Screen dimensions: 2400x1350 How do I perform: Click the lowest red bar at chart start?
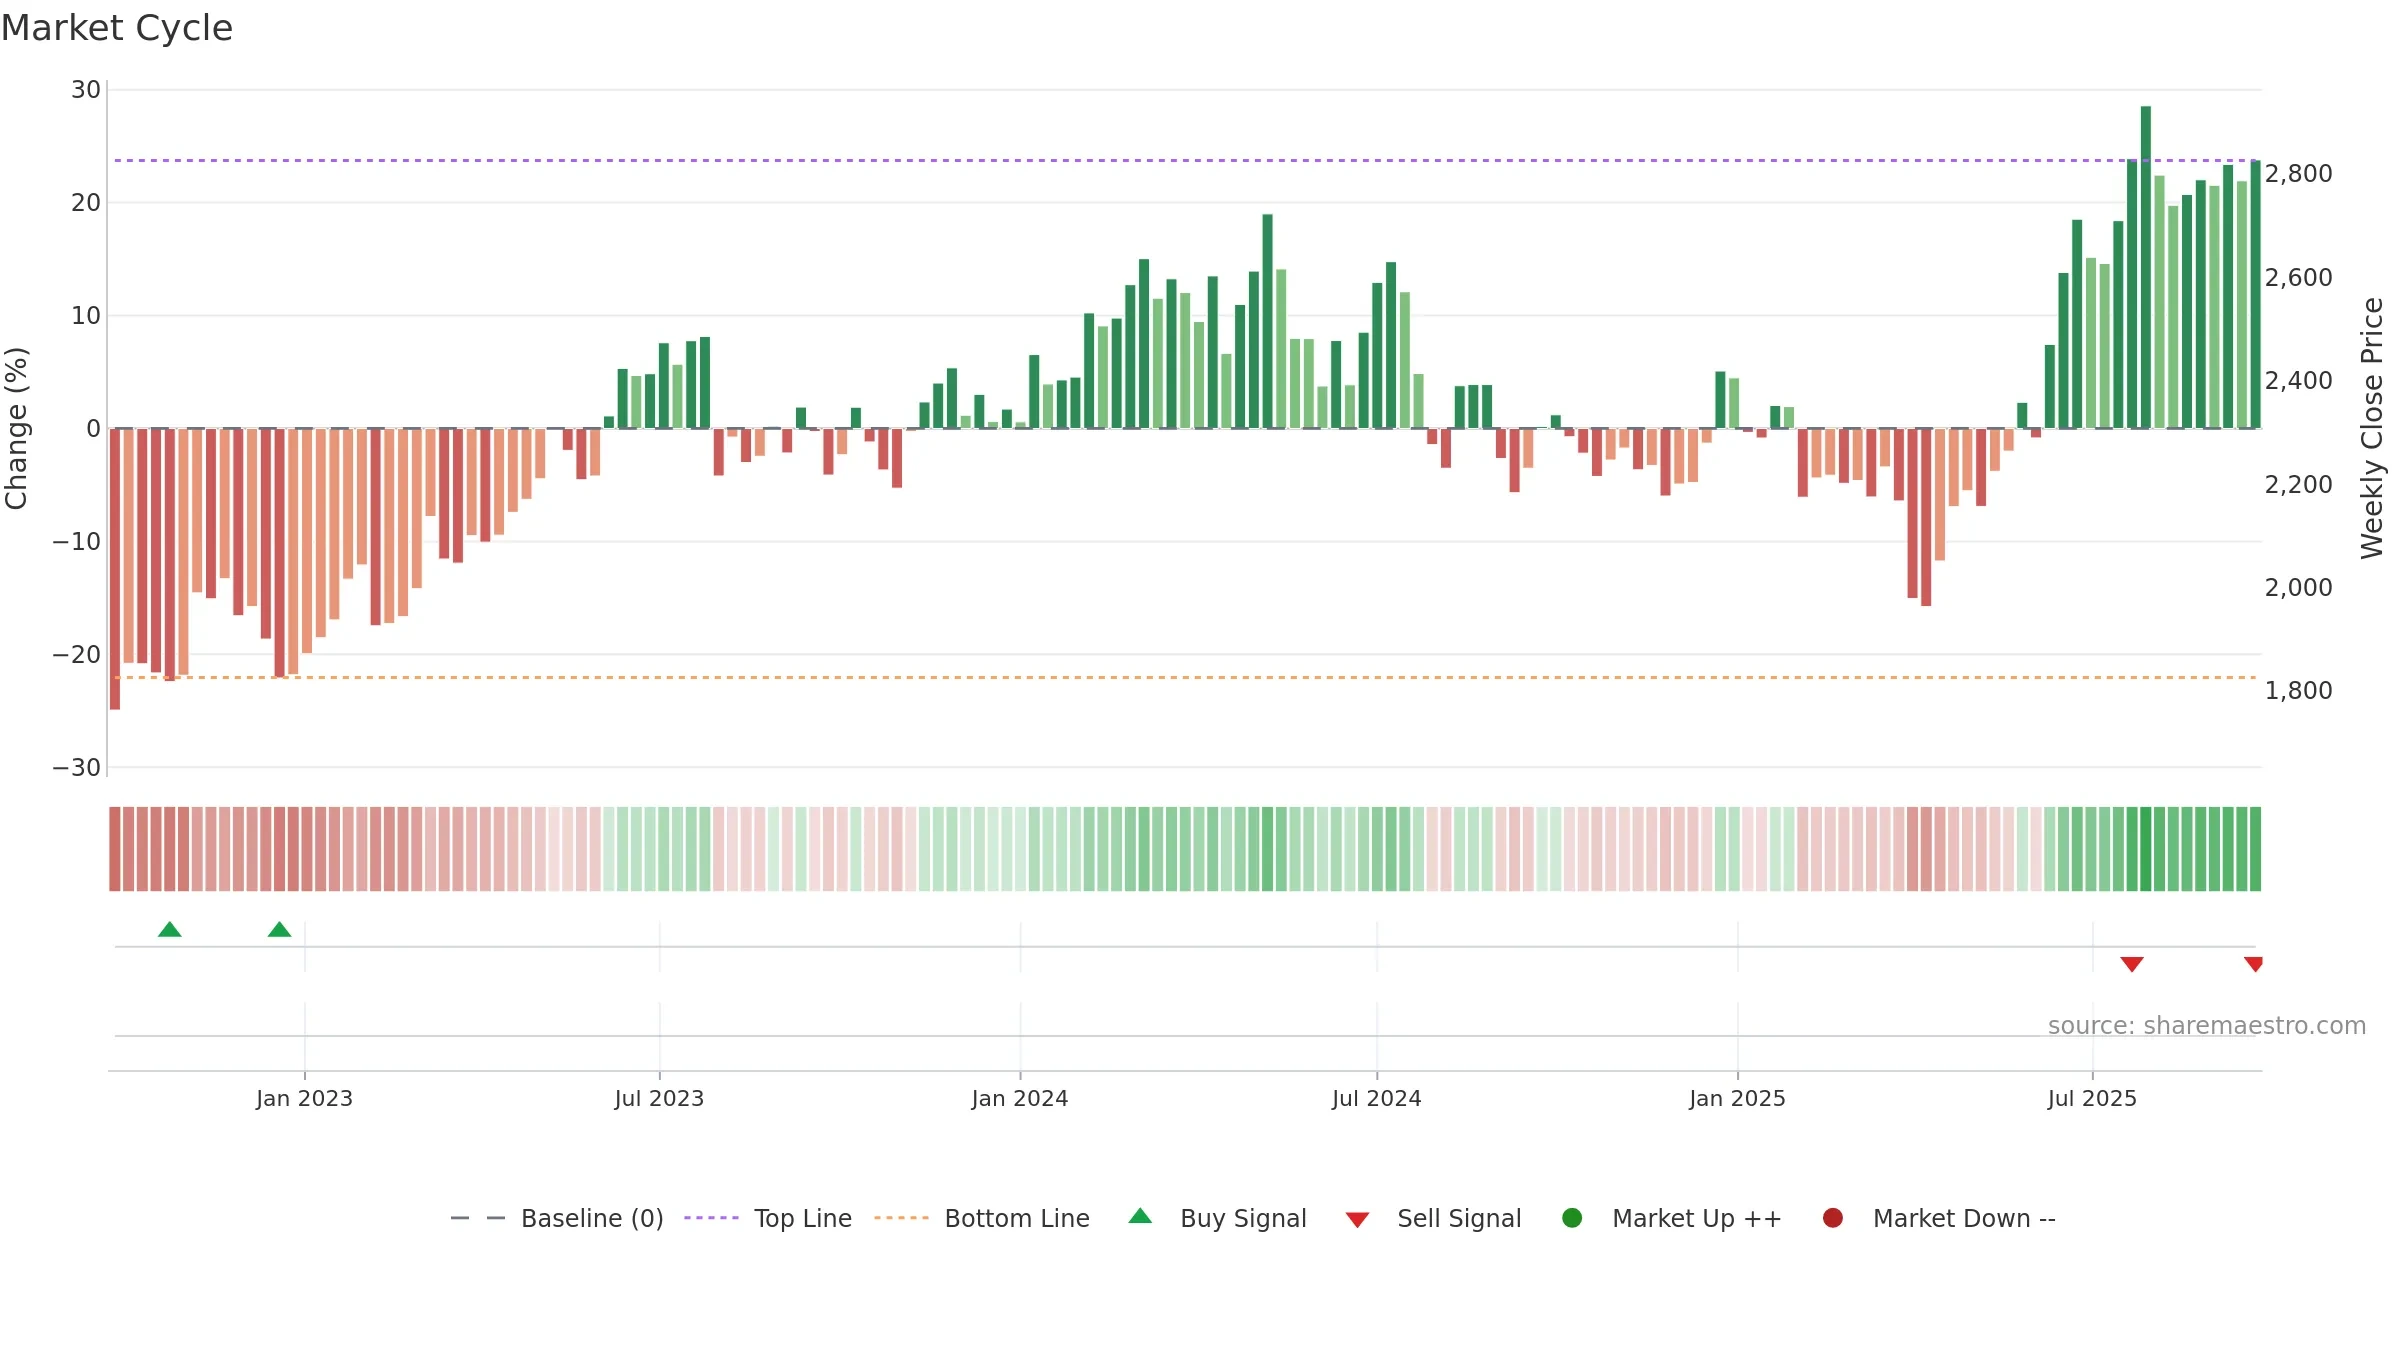click(115, 569)
